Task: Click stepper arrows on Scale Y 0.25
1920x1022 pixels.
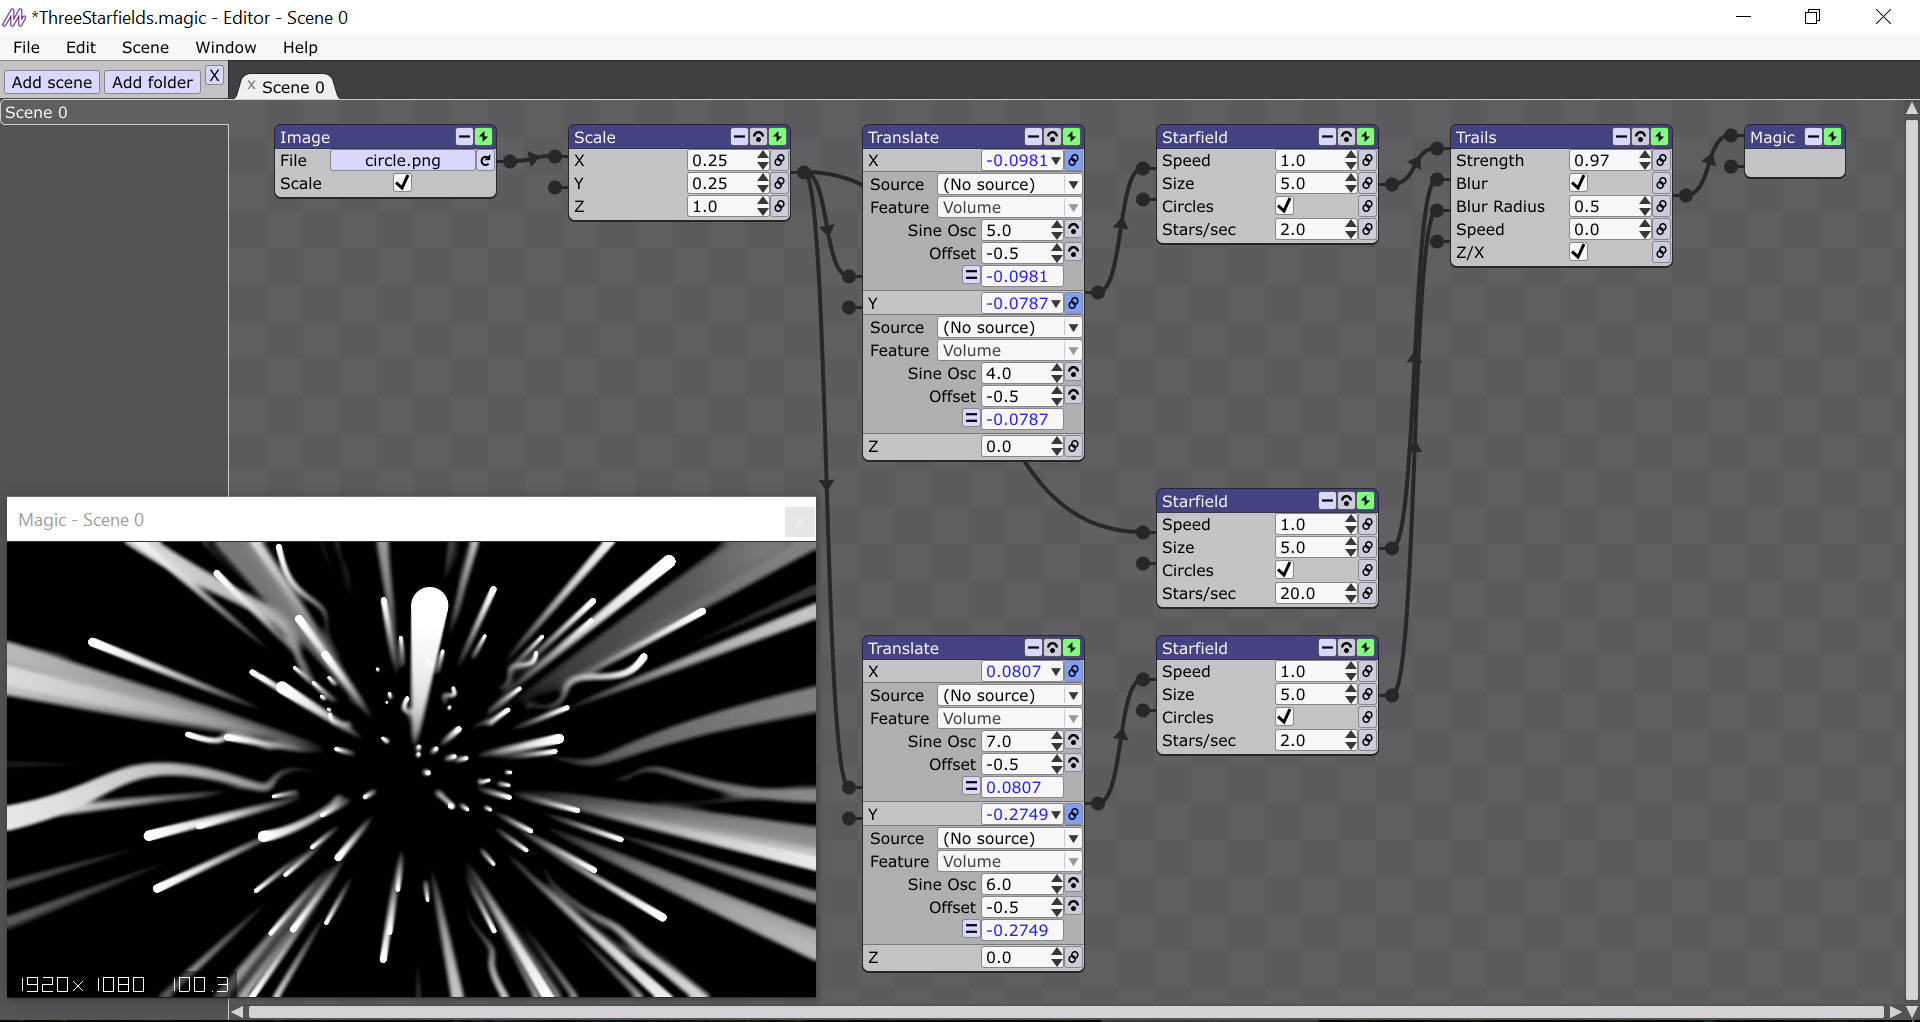Action: pyautogui.click(x=763, y=183)
